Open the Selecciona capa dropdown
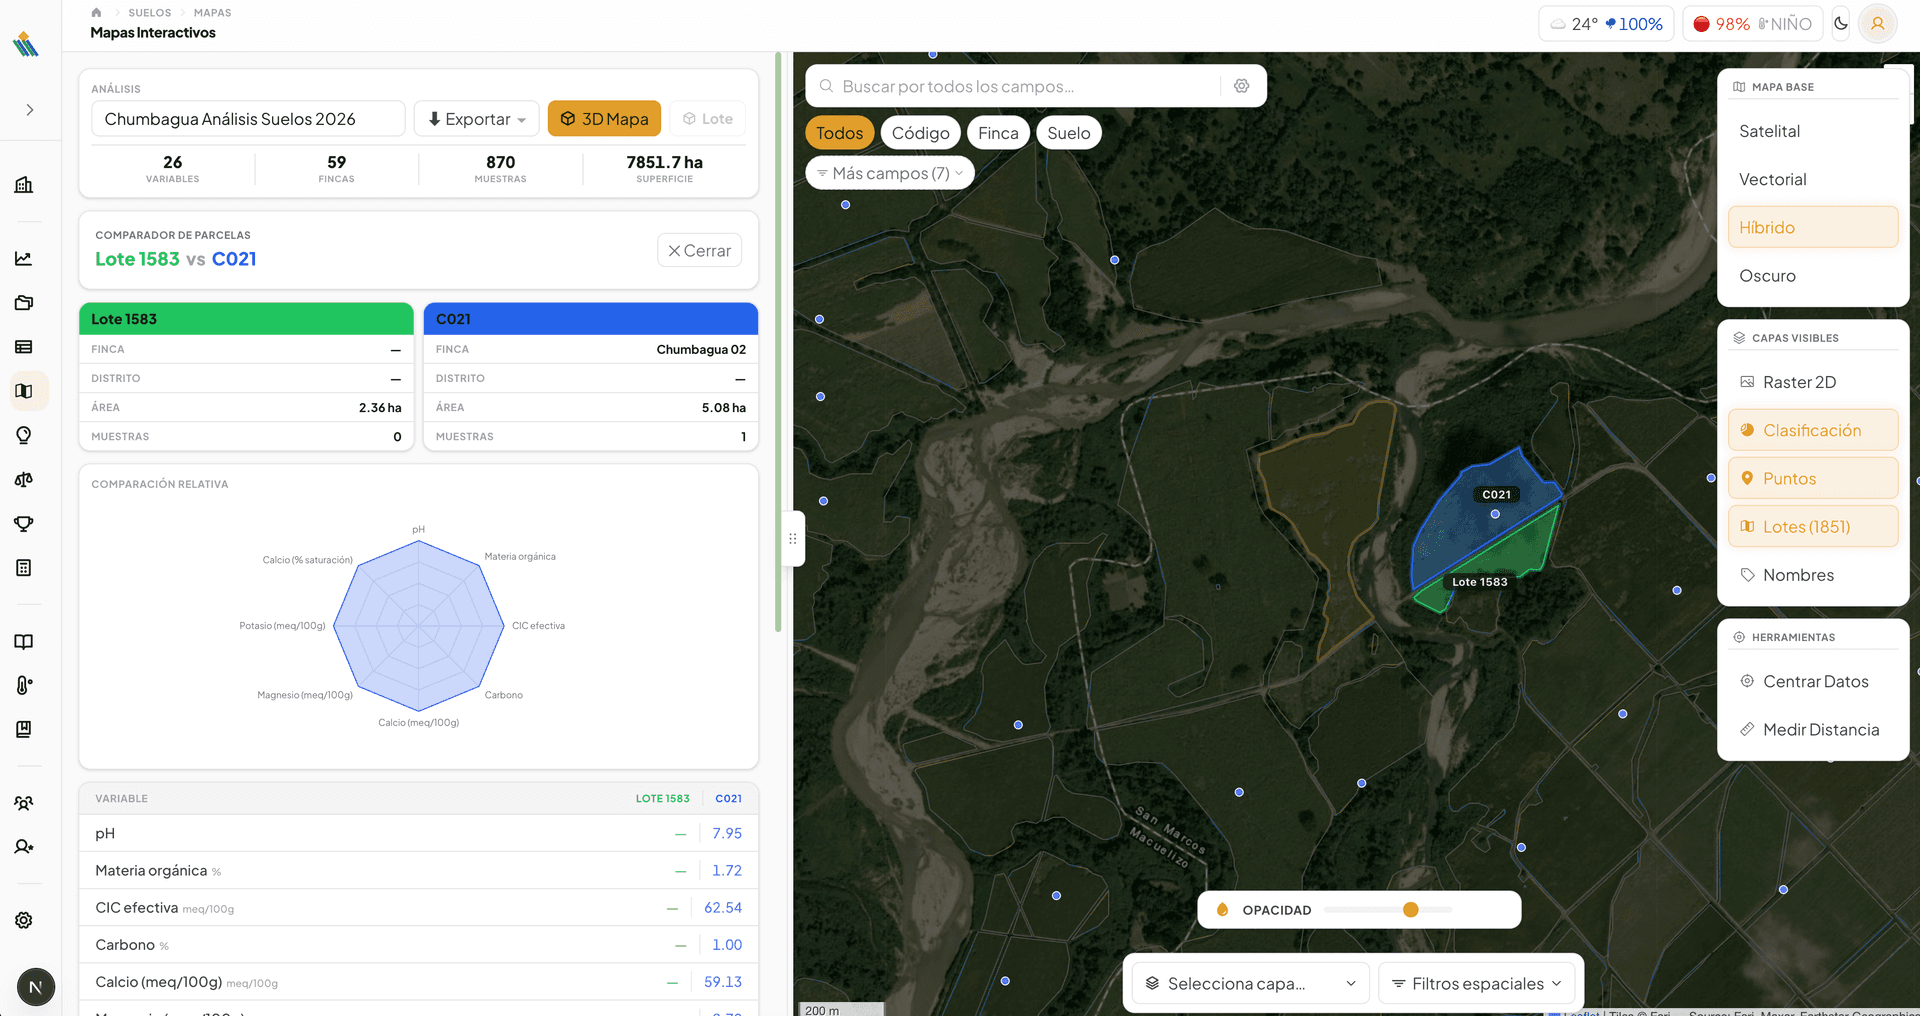Viewport: 1920px width, 1016px height. tap(1251, 984)
